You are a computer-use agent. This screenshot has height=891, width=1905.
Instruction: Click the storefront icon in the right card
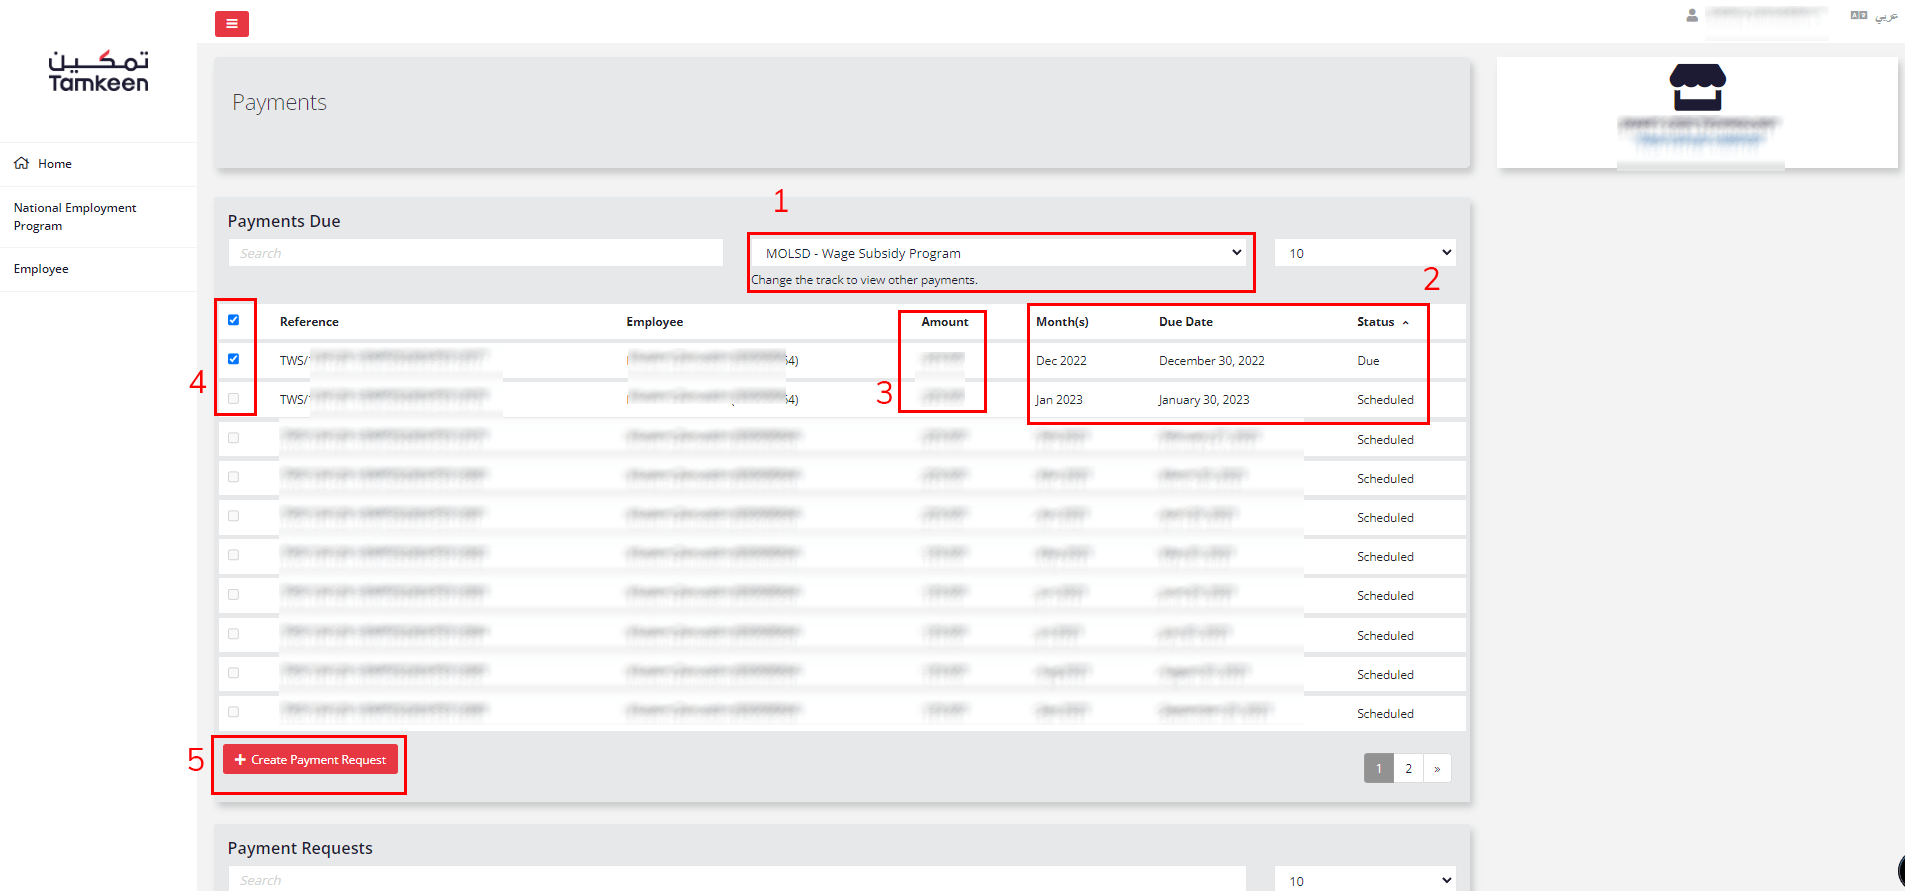tap(1697, 88)
